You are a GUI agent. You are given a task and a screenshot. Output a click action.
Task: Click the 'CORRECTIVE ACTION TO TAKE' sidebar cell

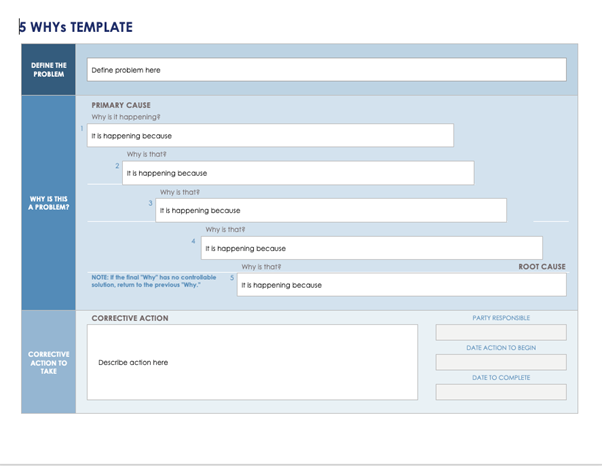coord(48,362)
